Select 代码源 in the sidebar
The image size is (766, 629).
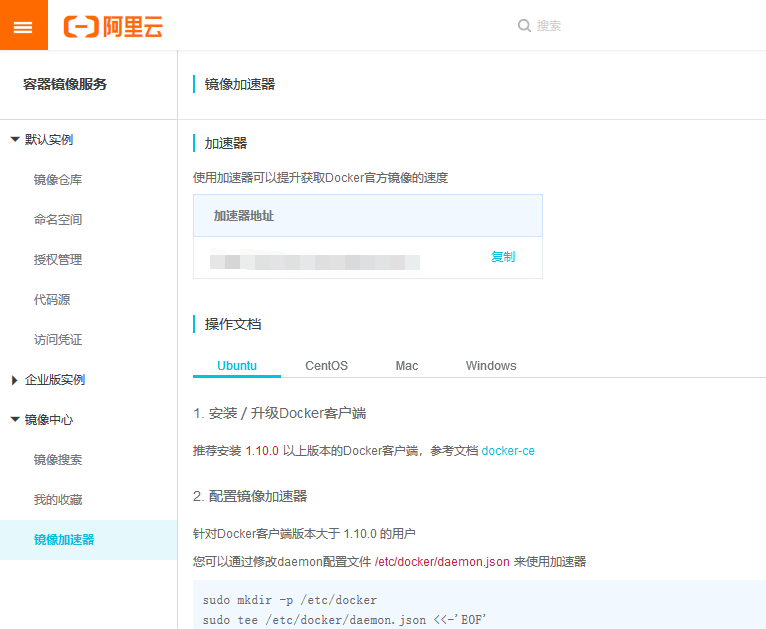(52, 300)
